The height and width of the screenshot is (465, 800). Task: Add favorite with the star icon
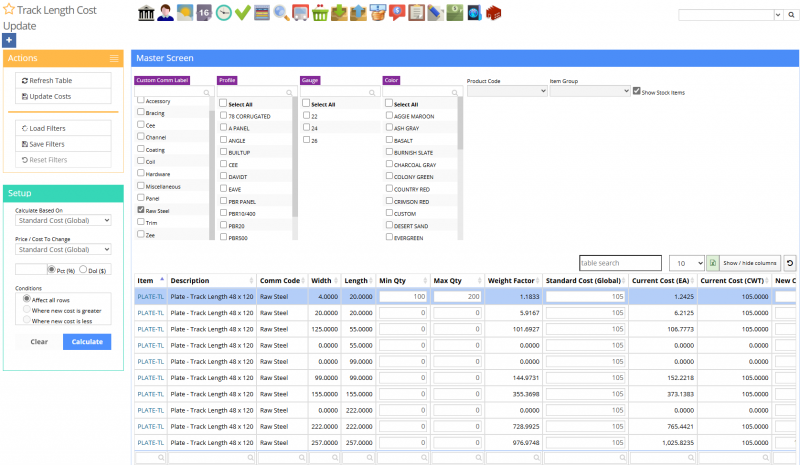pyautogui.click(x=9, y=9)
